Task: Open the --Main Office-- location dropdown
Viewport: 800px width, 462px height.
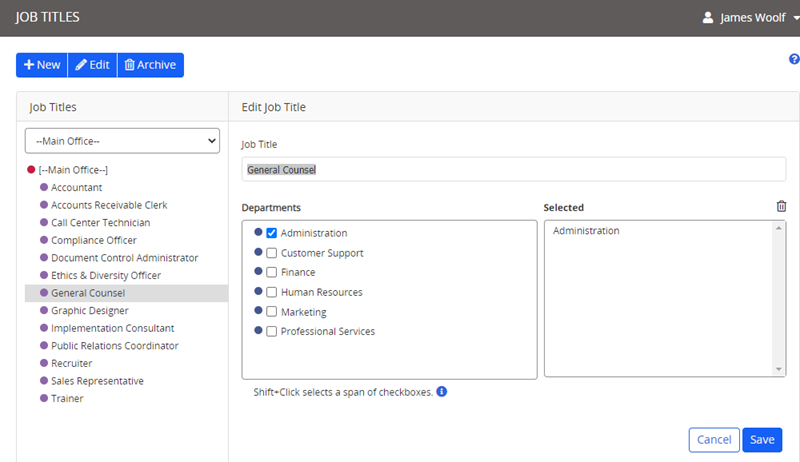Action: 122,141
